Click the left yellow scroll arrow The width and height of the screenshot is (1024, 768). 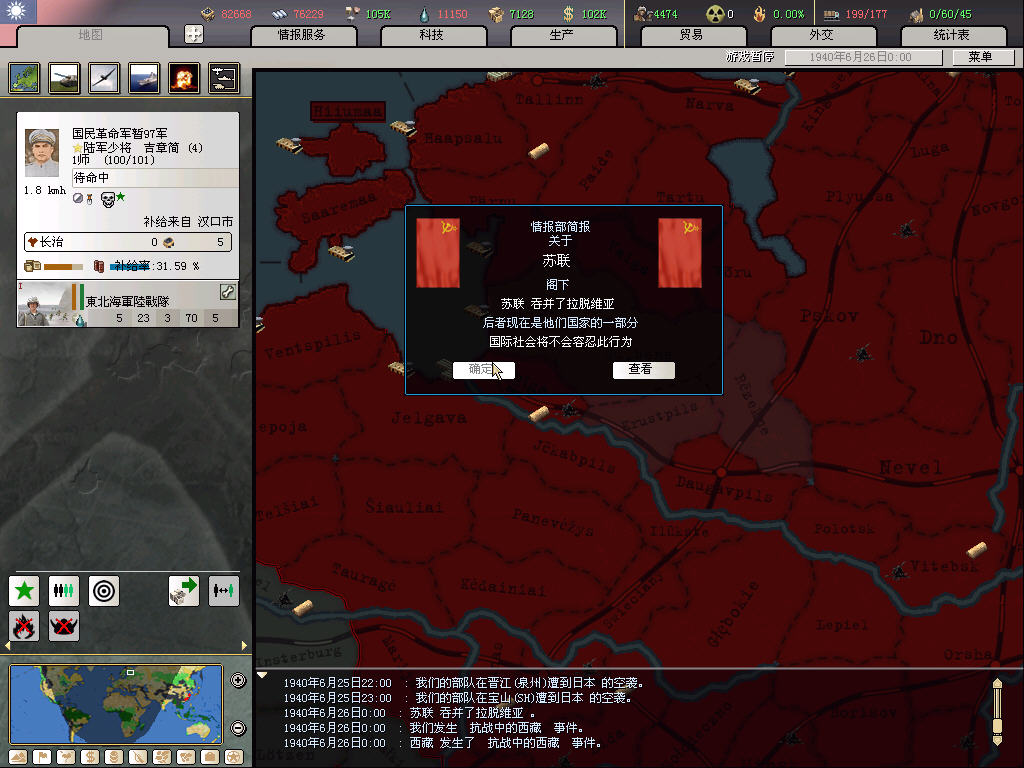pos(7,646)
